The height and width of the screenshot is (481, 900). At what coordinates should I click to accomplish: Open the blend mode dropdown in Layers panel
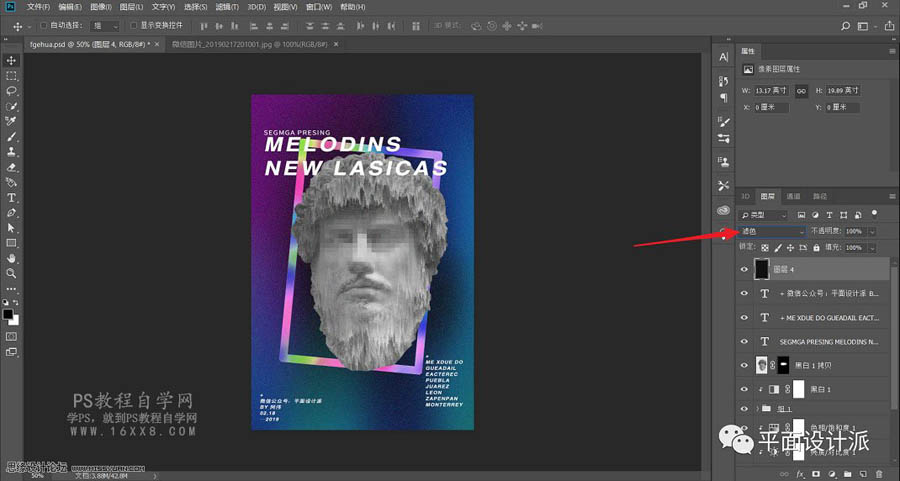tap(772, 231)
